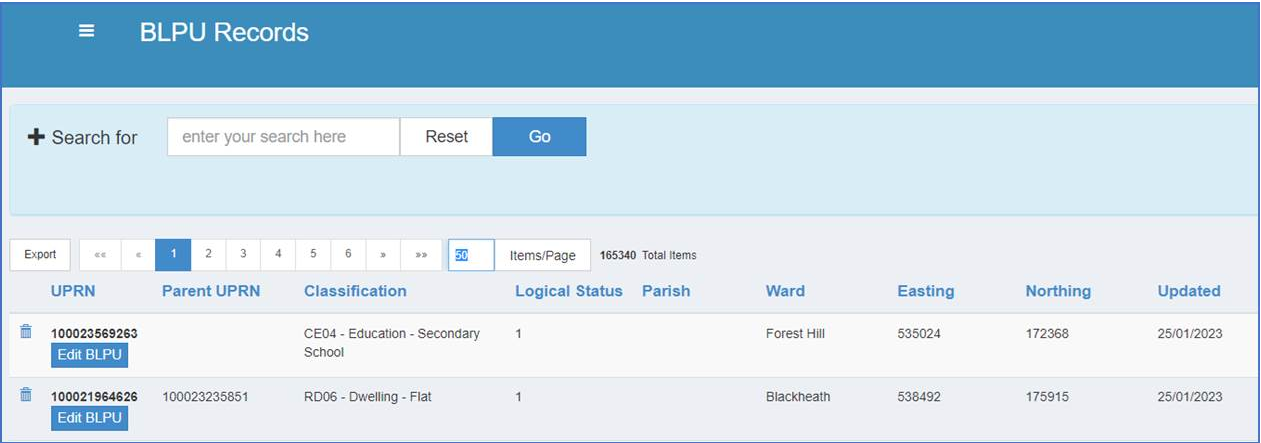
Task: Select page 5 of results
Action: click(313, 255)
